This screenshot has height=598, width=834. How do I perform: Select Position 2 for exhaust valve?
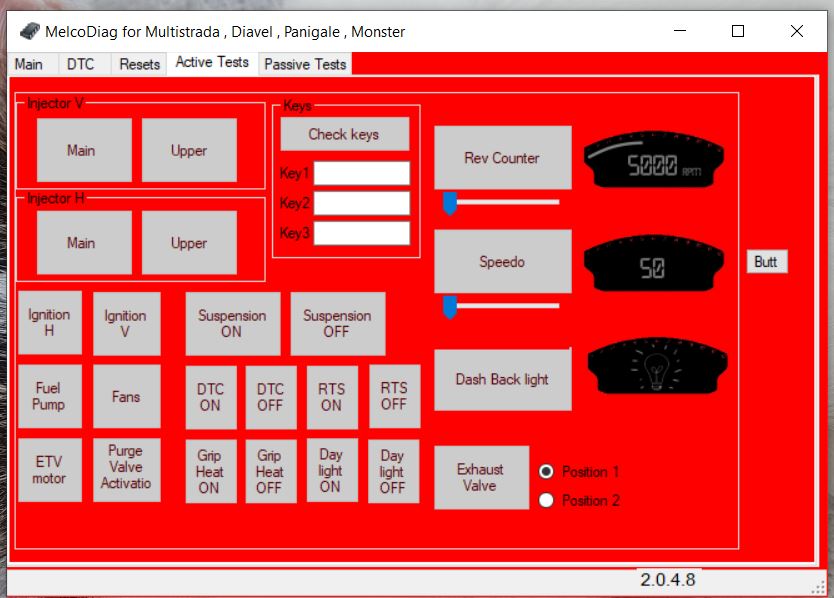click(x=546, y=500)
